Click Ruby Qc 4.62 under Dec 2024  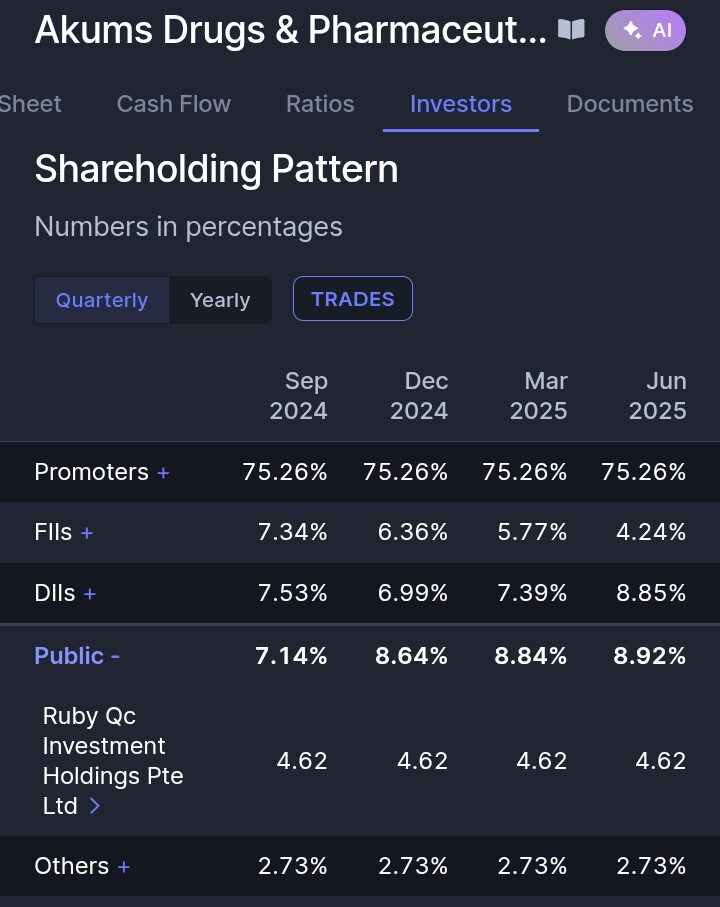(x=422, y=761)
